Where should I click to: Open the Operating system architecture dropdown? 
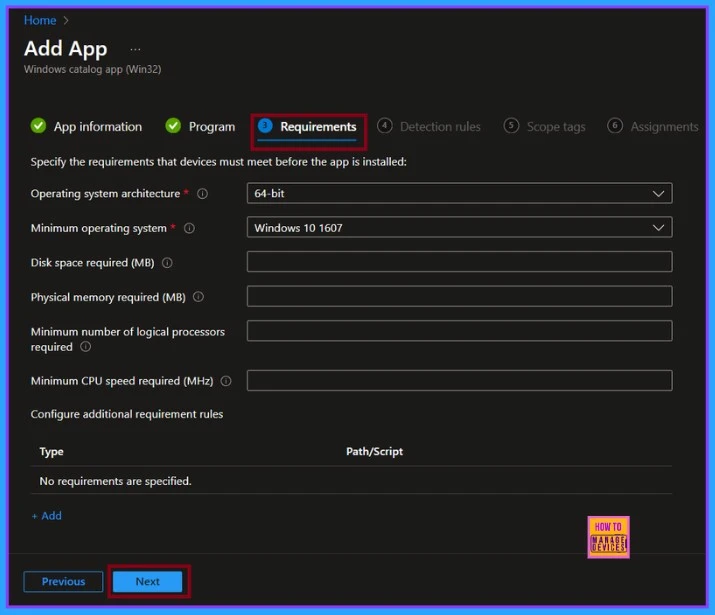(459, 193)
